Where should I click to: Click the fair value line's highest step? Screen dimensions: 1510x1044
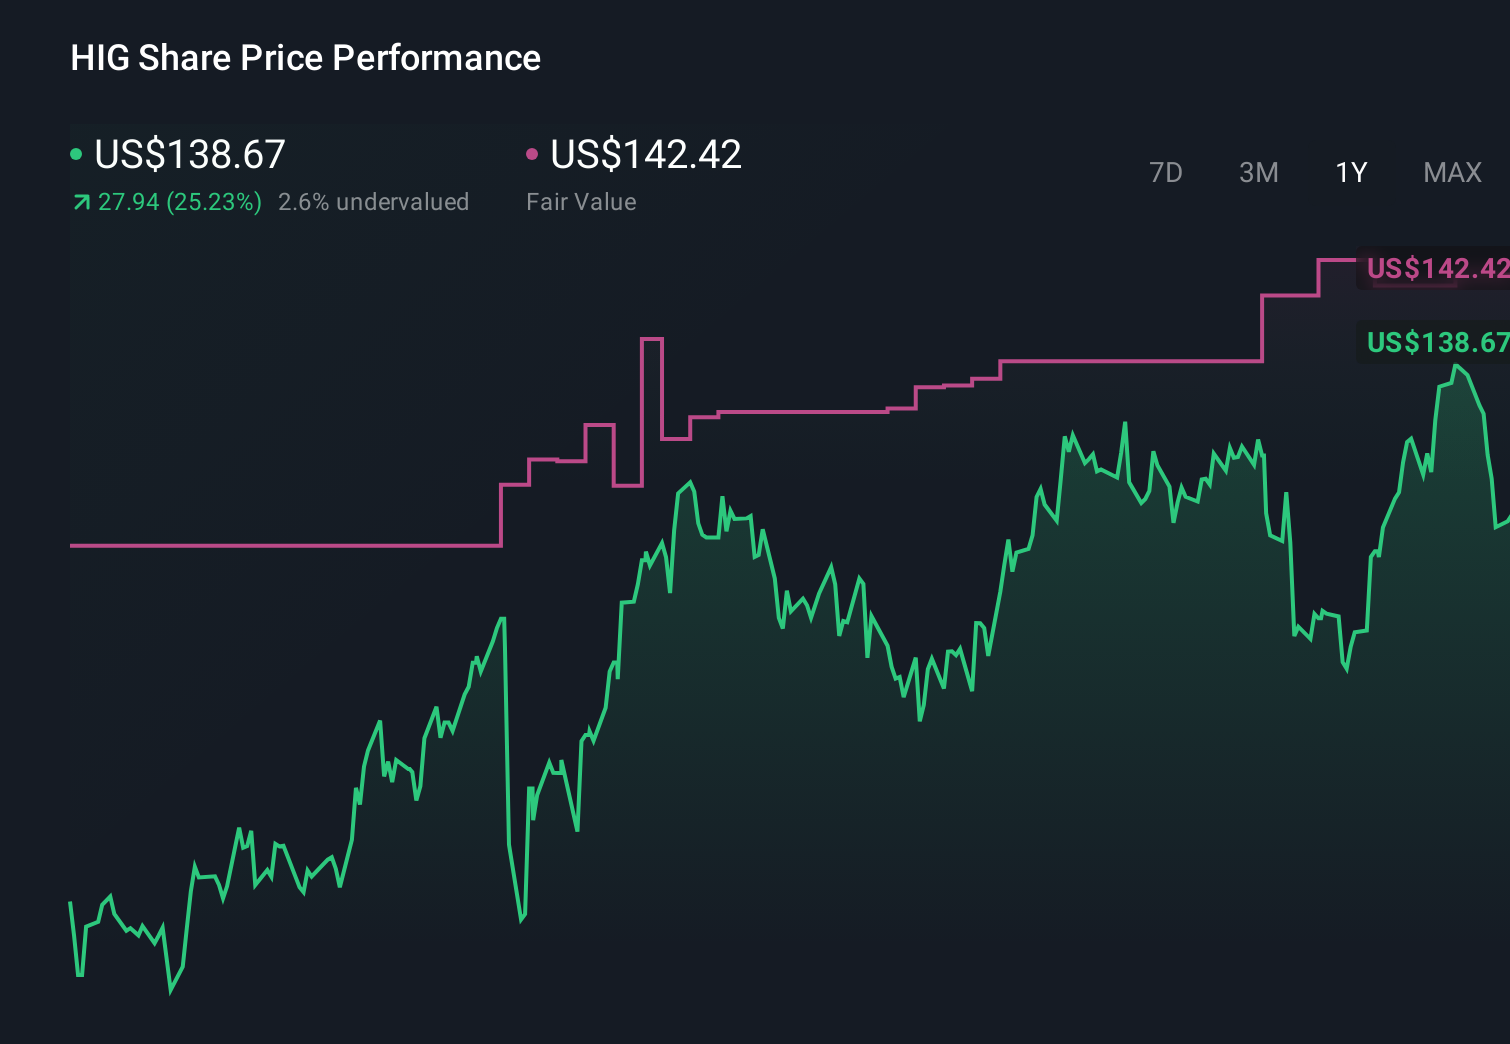pos(1340,260)
